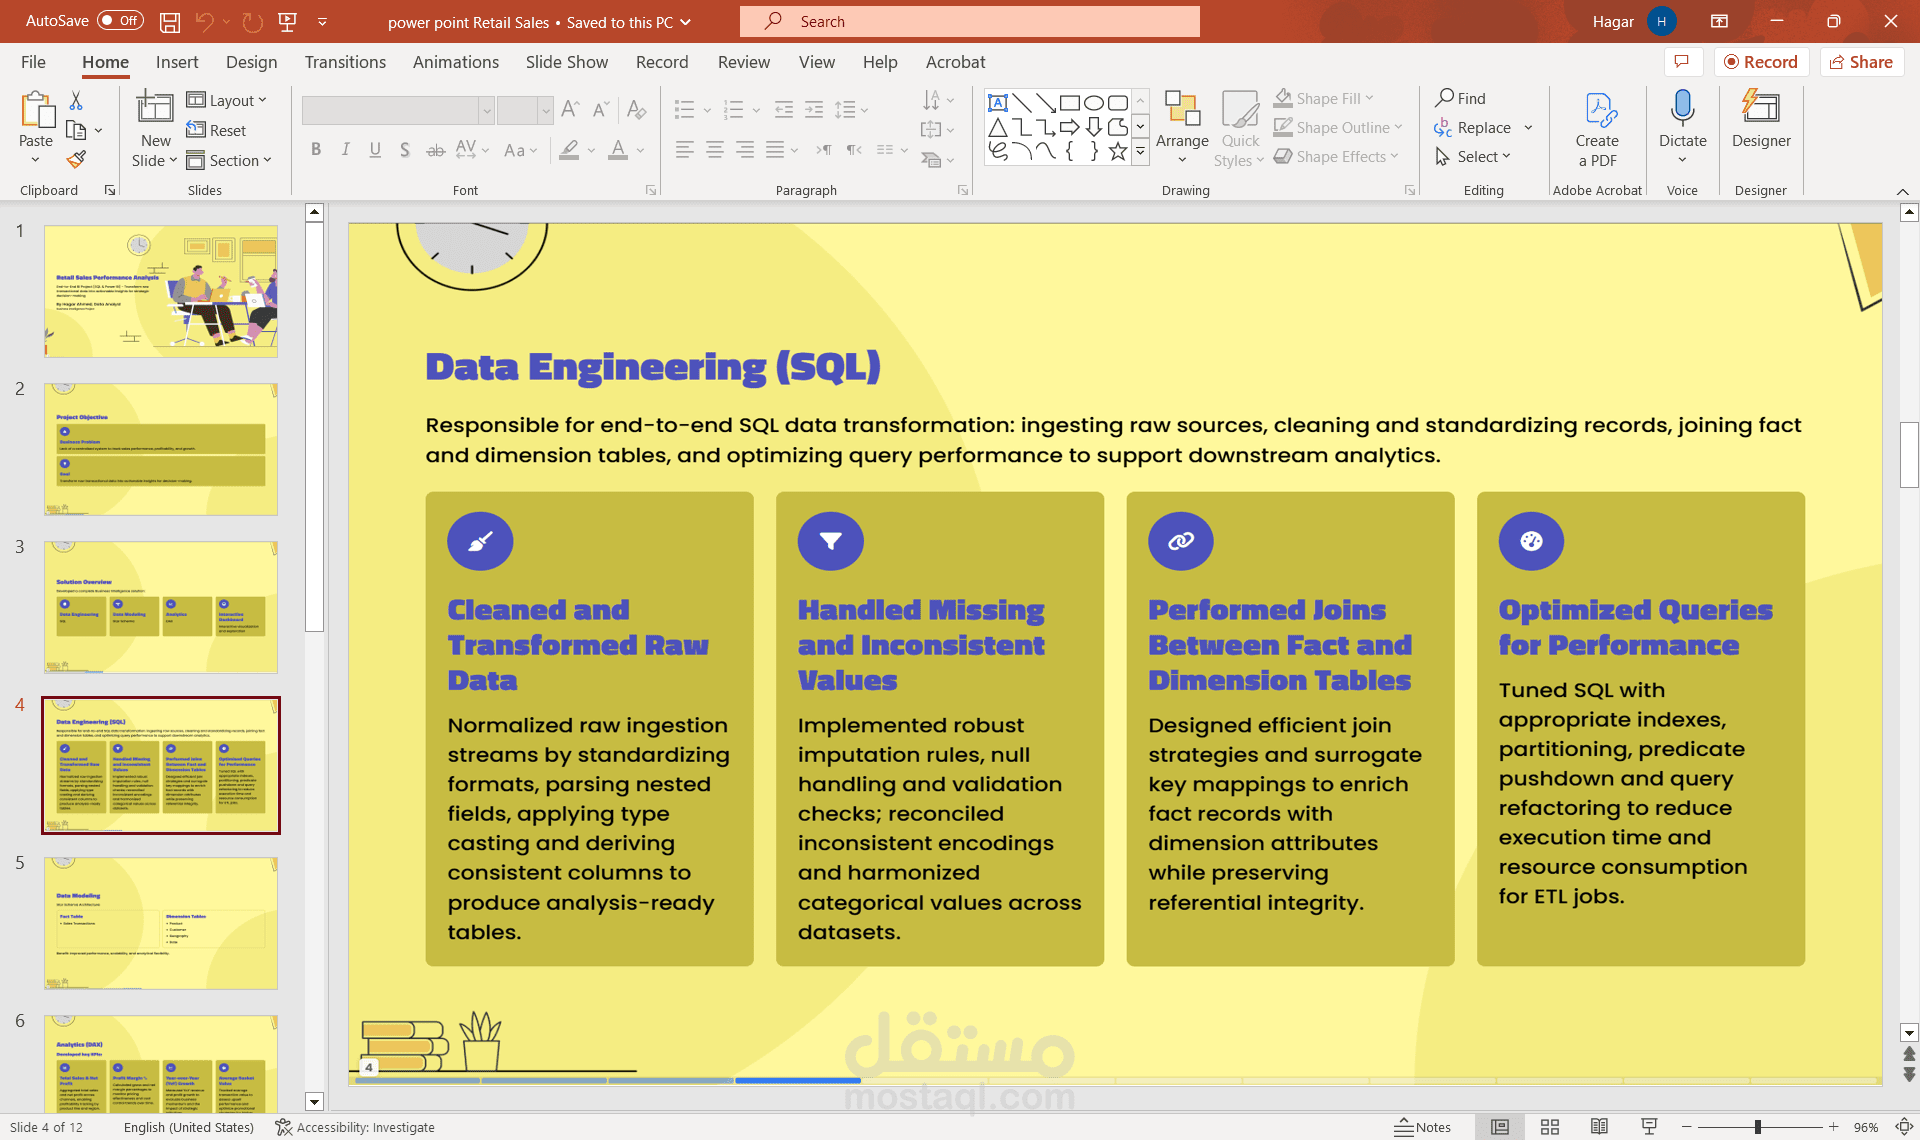
Task: Click the Save icon in title bar
Action: click(170, 21)
